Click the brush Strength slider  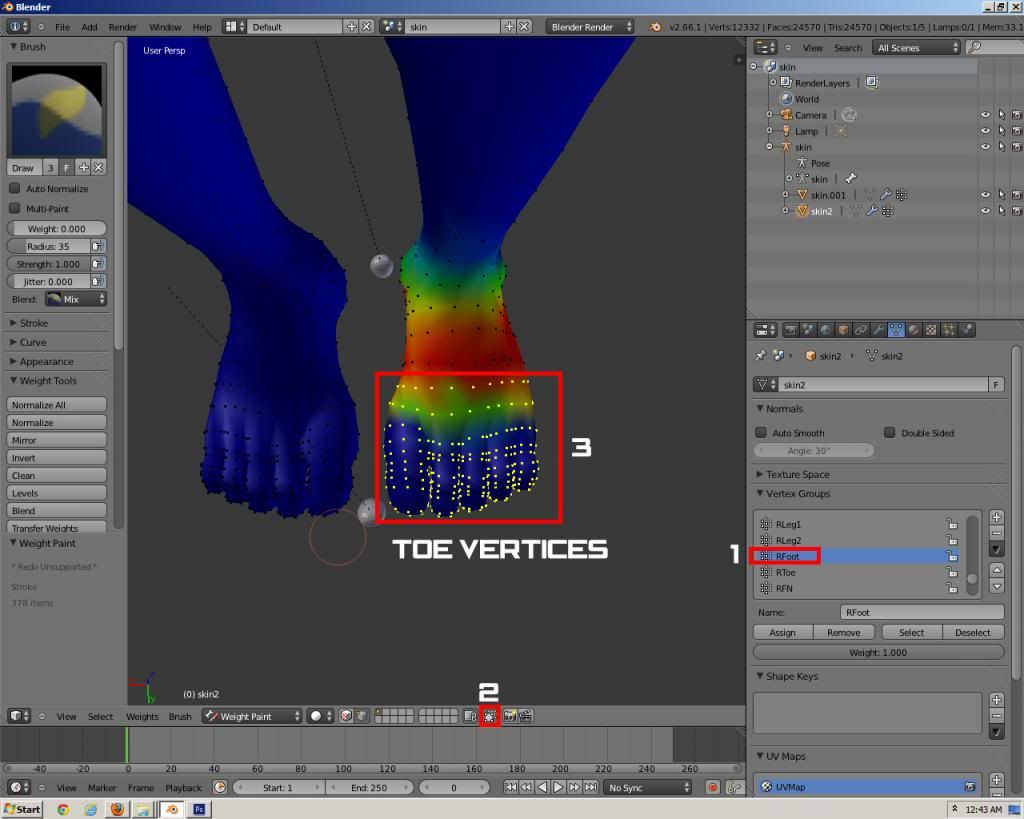pos(48,264)
